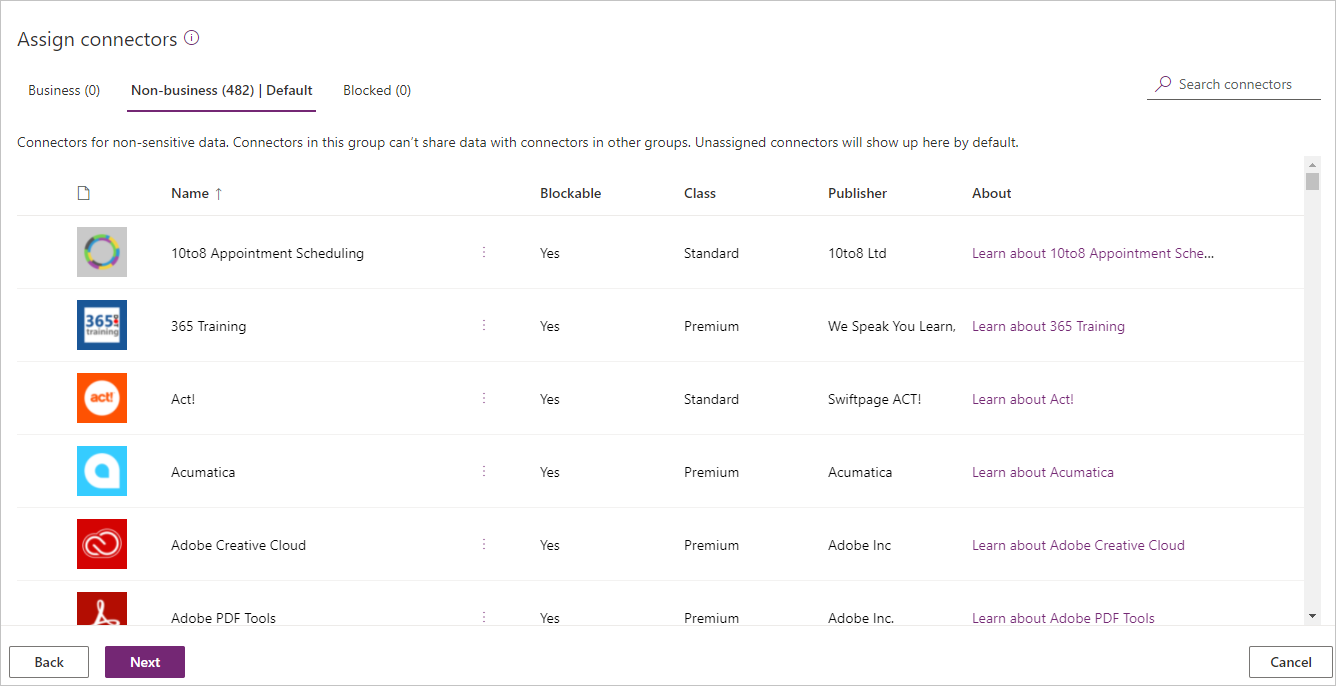Click the Standard class cell for Act!
This screenshot has height=686, width=1336.
point(711,399)
